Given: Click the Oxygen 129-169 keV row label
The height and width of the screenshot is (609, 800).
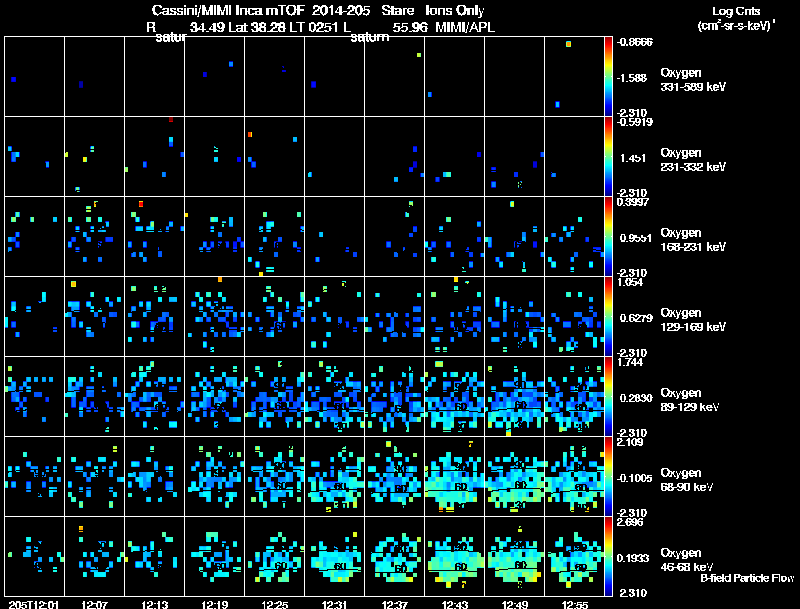Looking at the screenshot, I should [x=692, y=318].
